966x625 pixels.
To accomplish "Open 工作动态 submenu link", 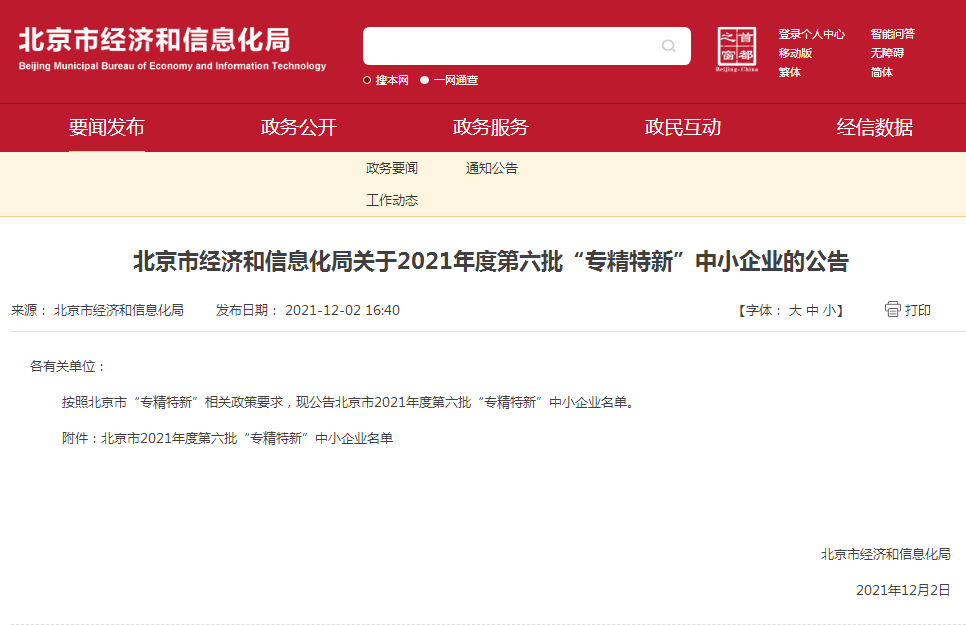I will tap(392, 200).
